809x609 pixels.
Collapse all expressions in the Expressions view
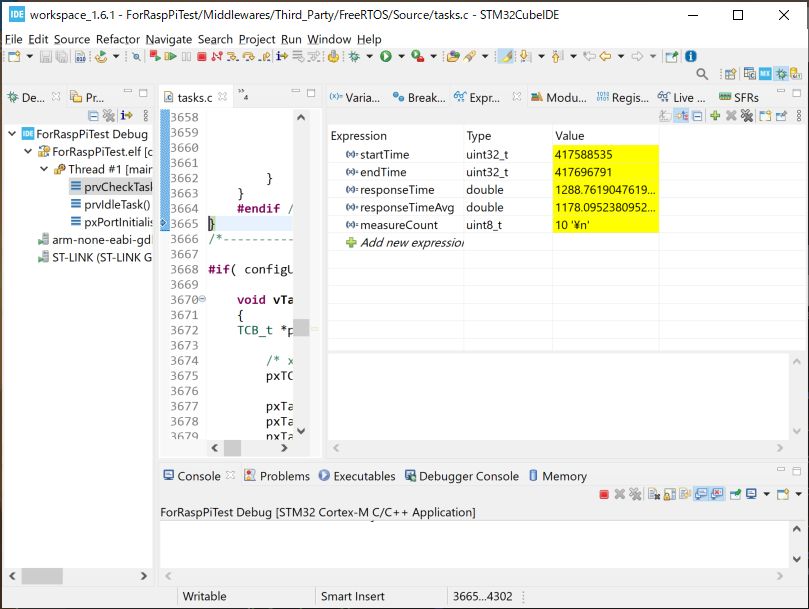point(698,116)
